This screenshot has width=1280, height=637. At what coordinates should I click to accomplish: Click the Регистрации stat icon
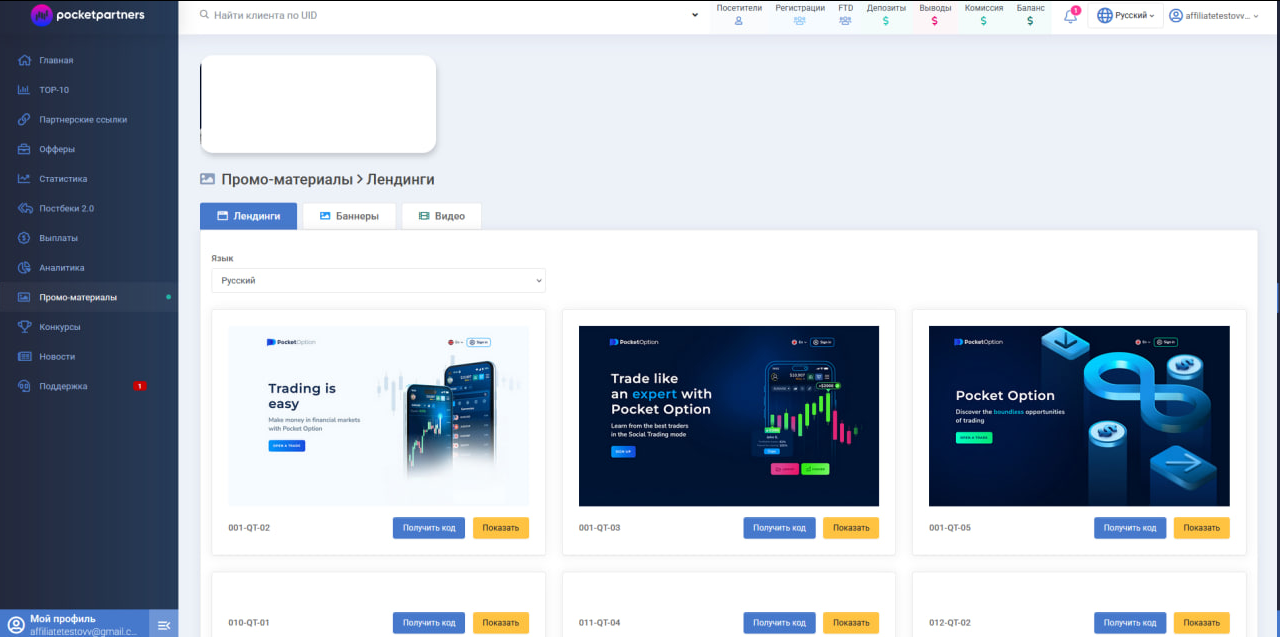800,21
